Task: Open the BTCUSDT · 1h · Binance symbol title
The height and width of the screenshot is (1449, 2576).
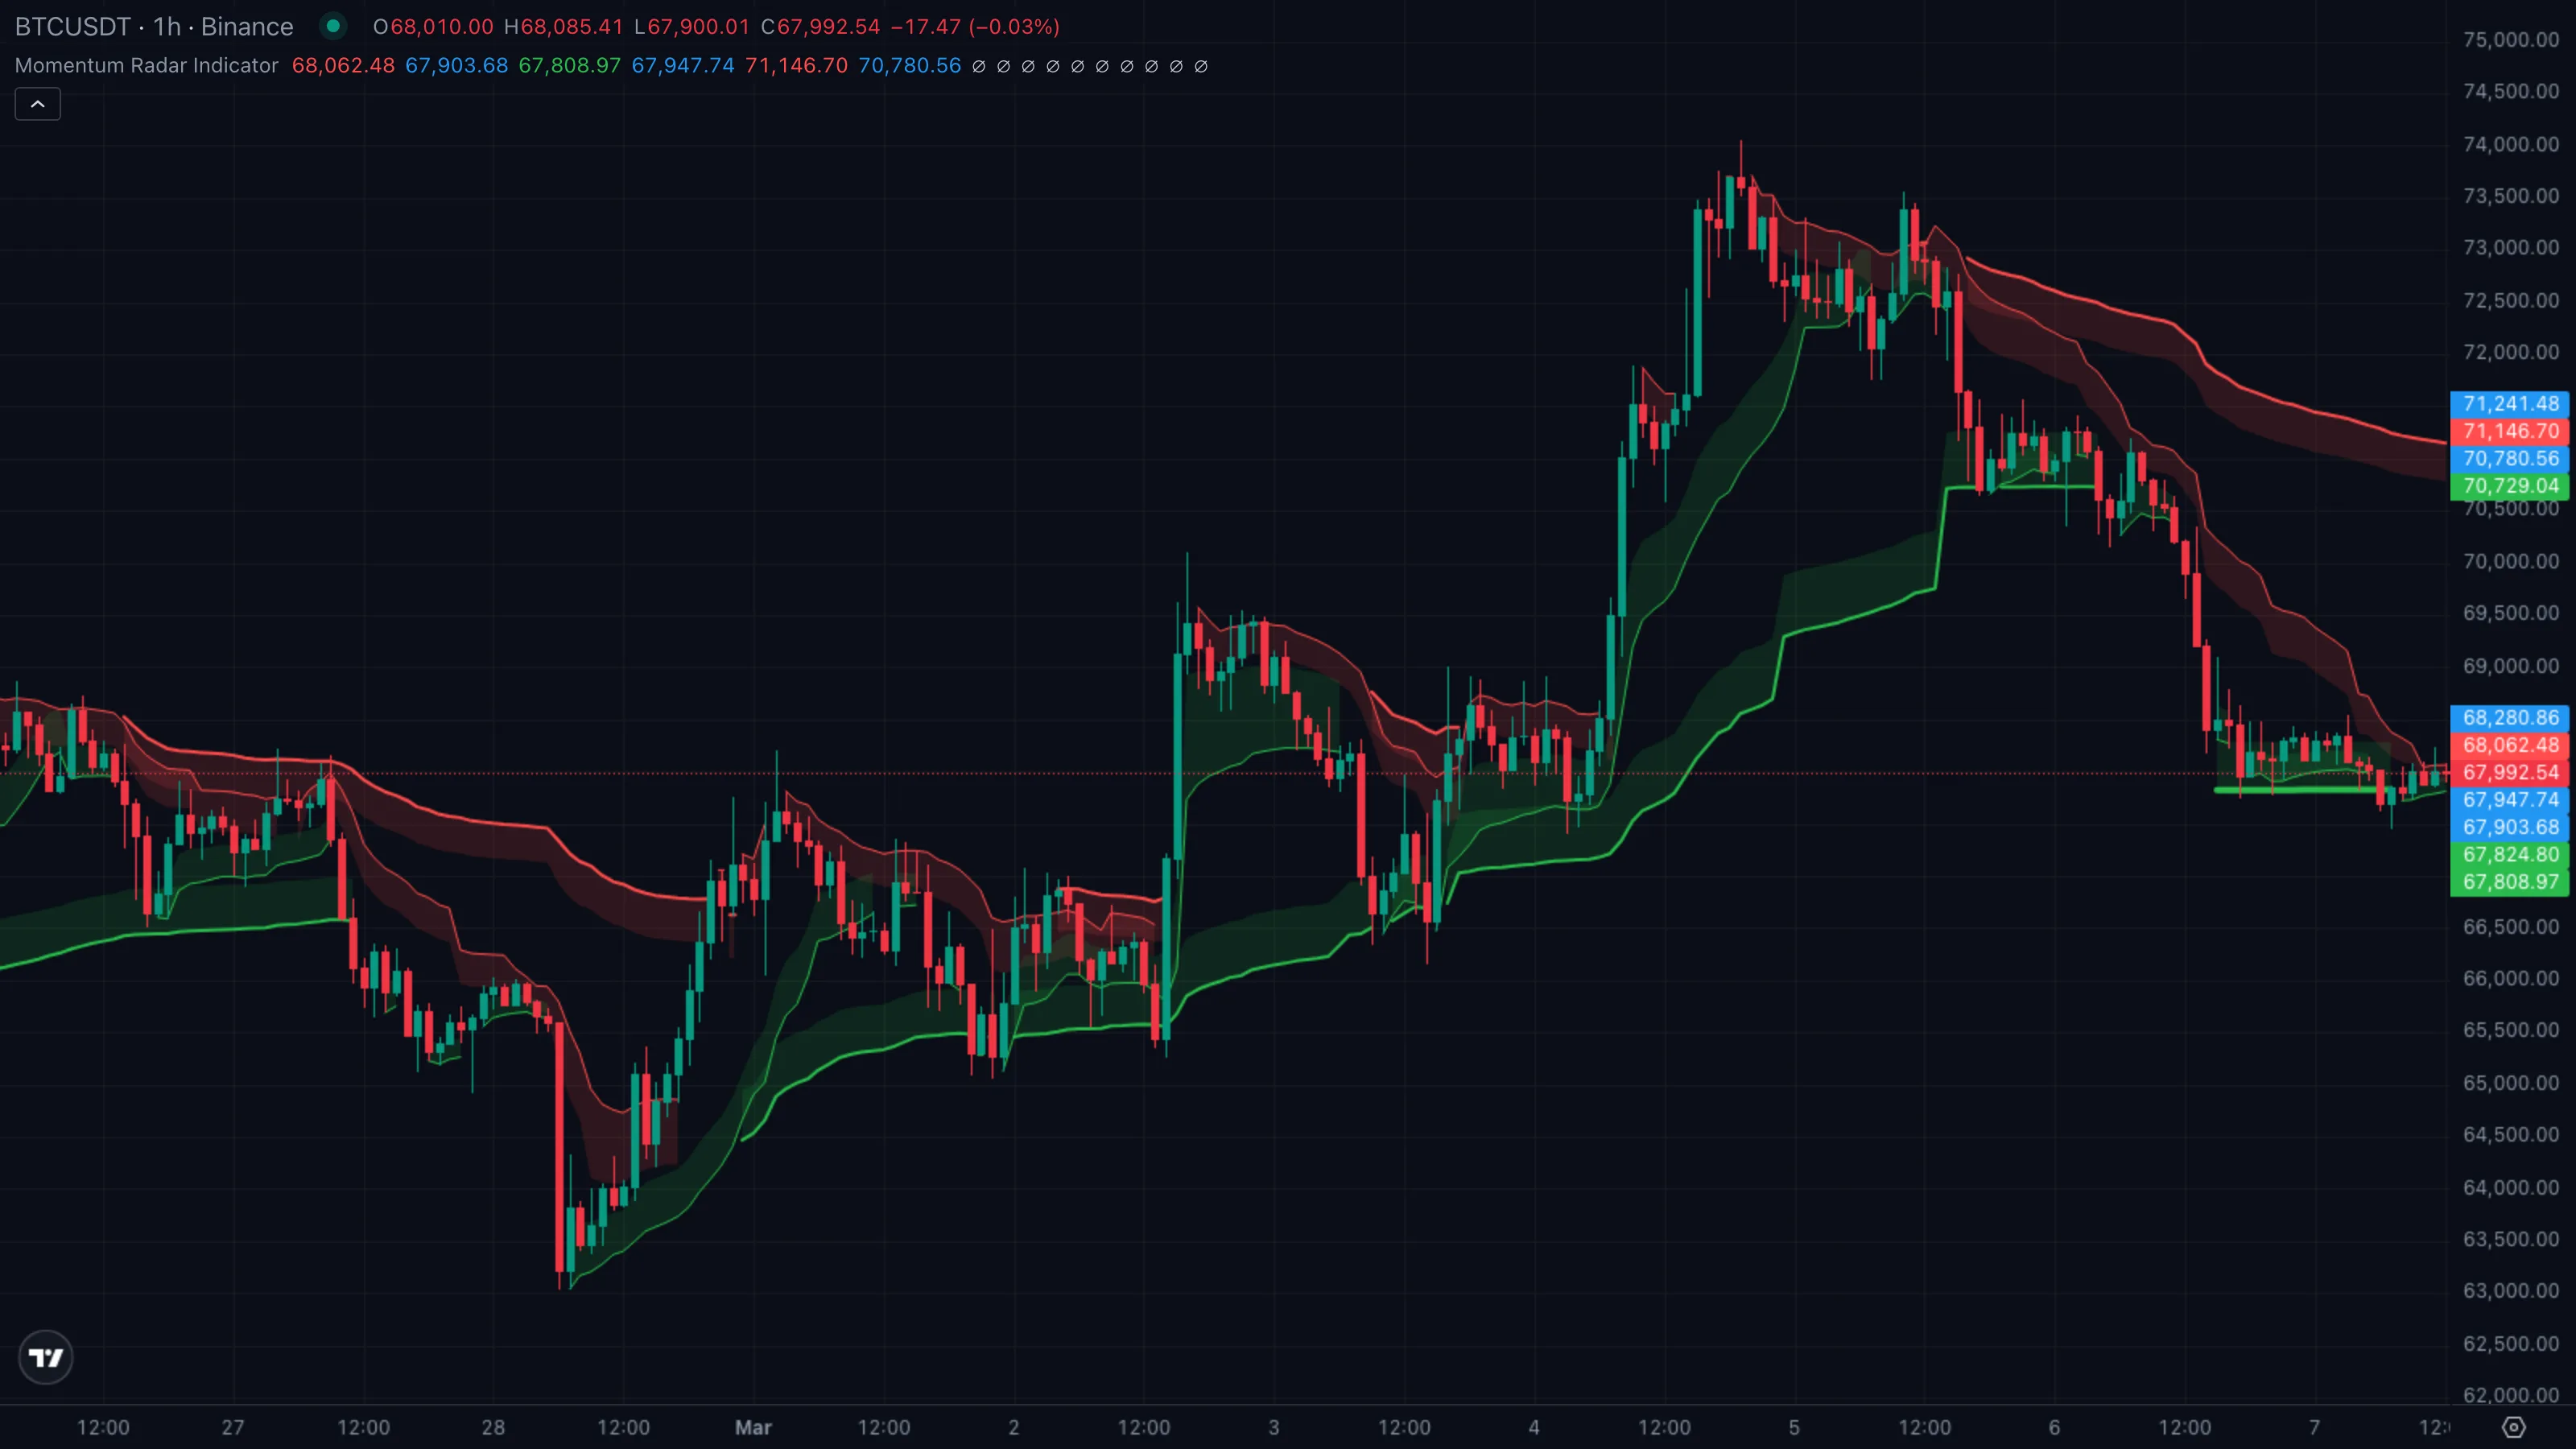Action: click(154, 26)
